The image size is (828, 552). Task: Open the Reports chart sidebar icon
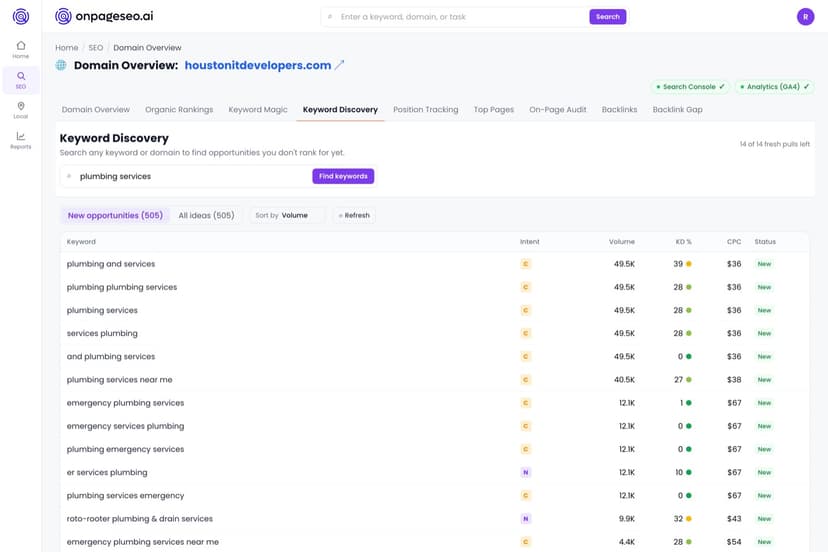pyautogui.click(x=21, y=140)
